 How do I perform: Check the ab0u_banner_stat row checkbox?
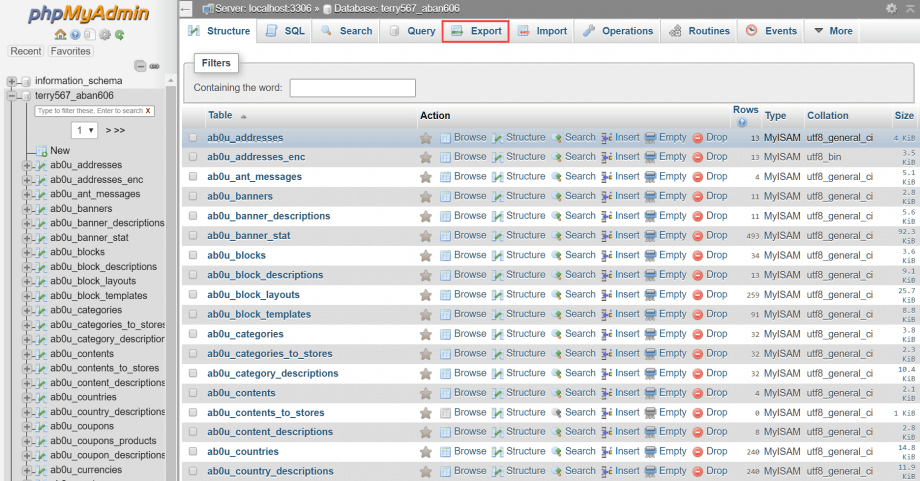pos(193,235)
